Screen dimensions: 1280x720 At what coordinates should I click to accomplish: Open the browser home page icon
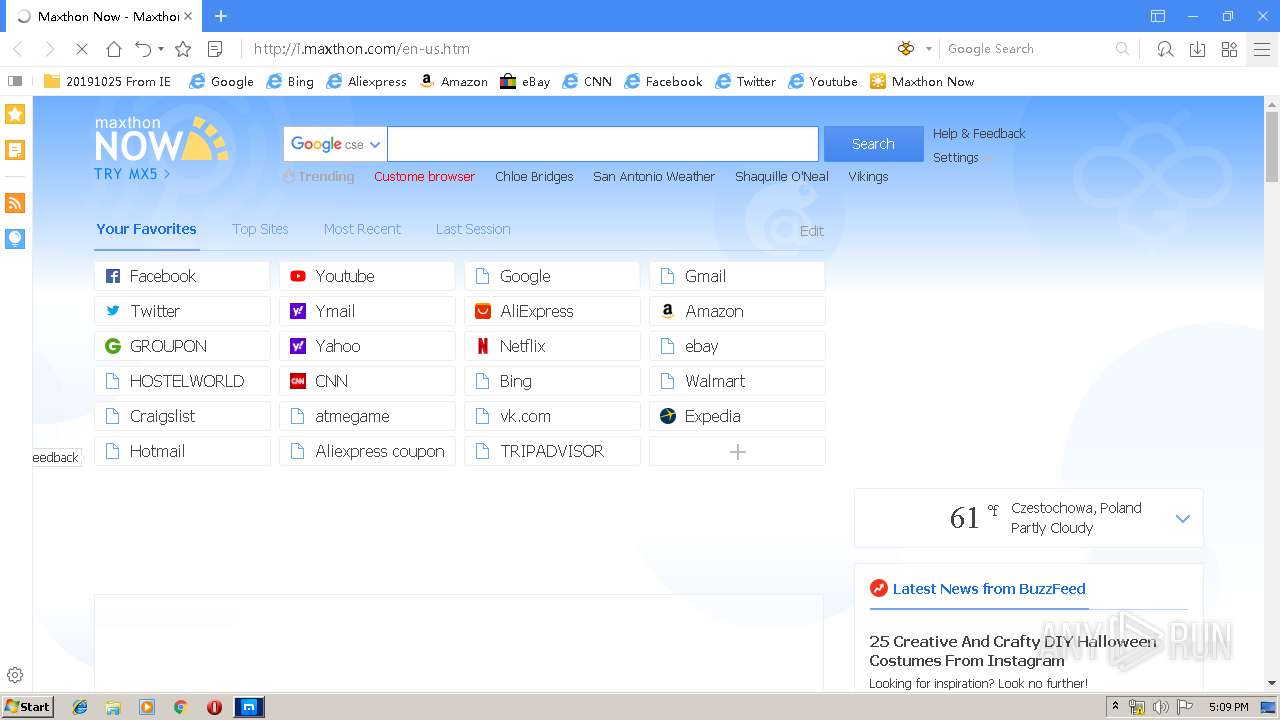[x=114, y=49]
